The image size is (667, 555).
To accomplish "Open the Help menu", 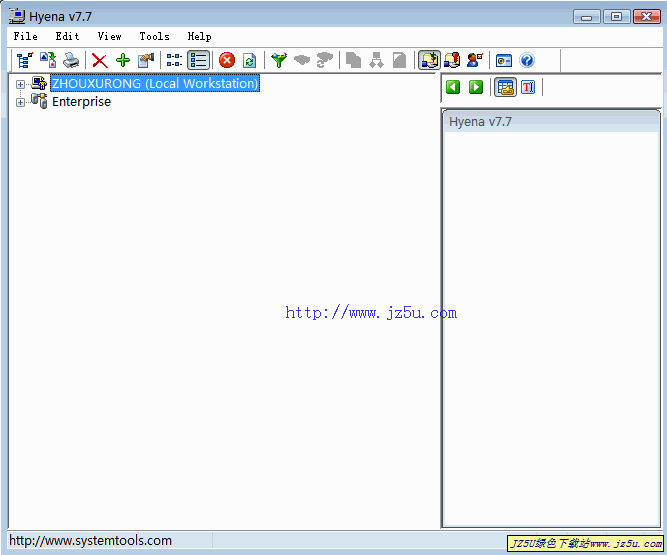I will pos(200,37).
